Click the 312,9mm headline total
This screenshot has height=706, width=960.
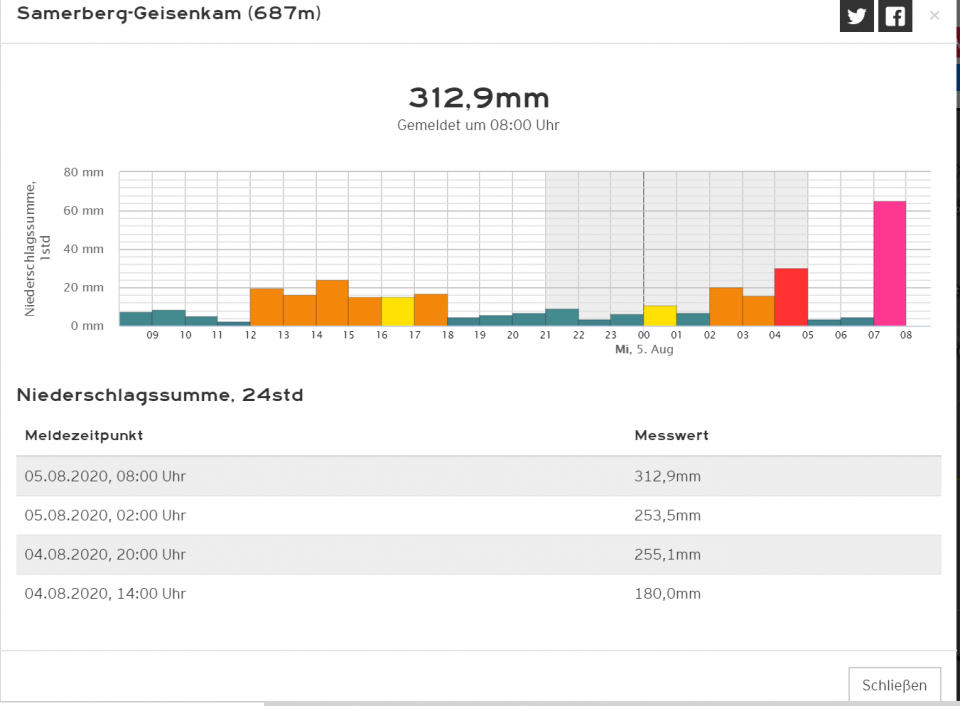pos(478,98)
